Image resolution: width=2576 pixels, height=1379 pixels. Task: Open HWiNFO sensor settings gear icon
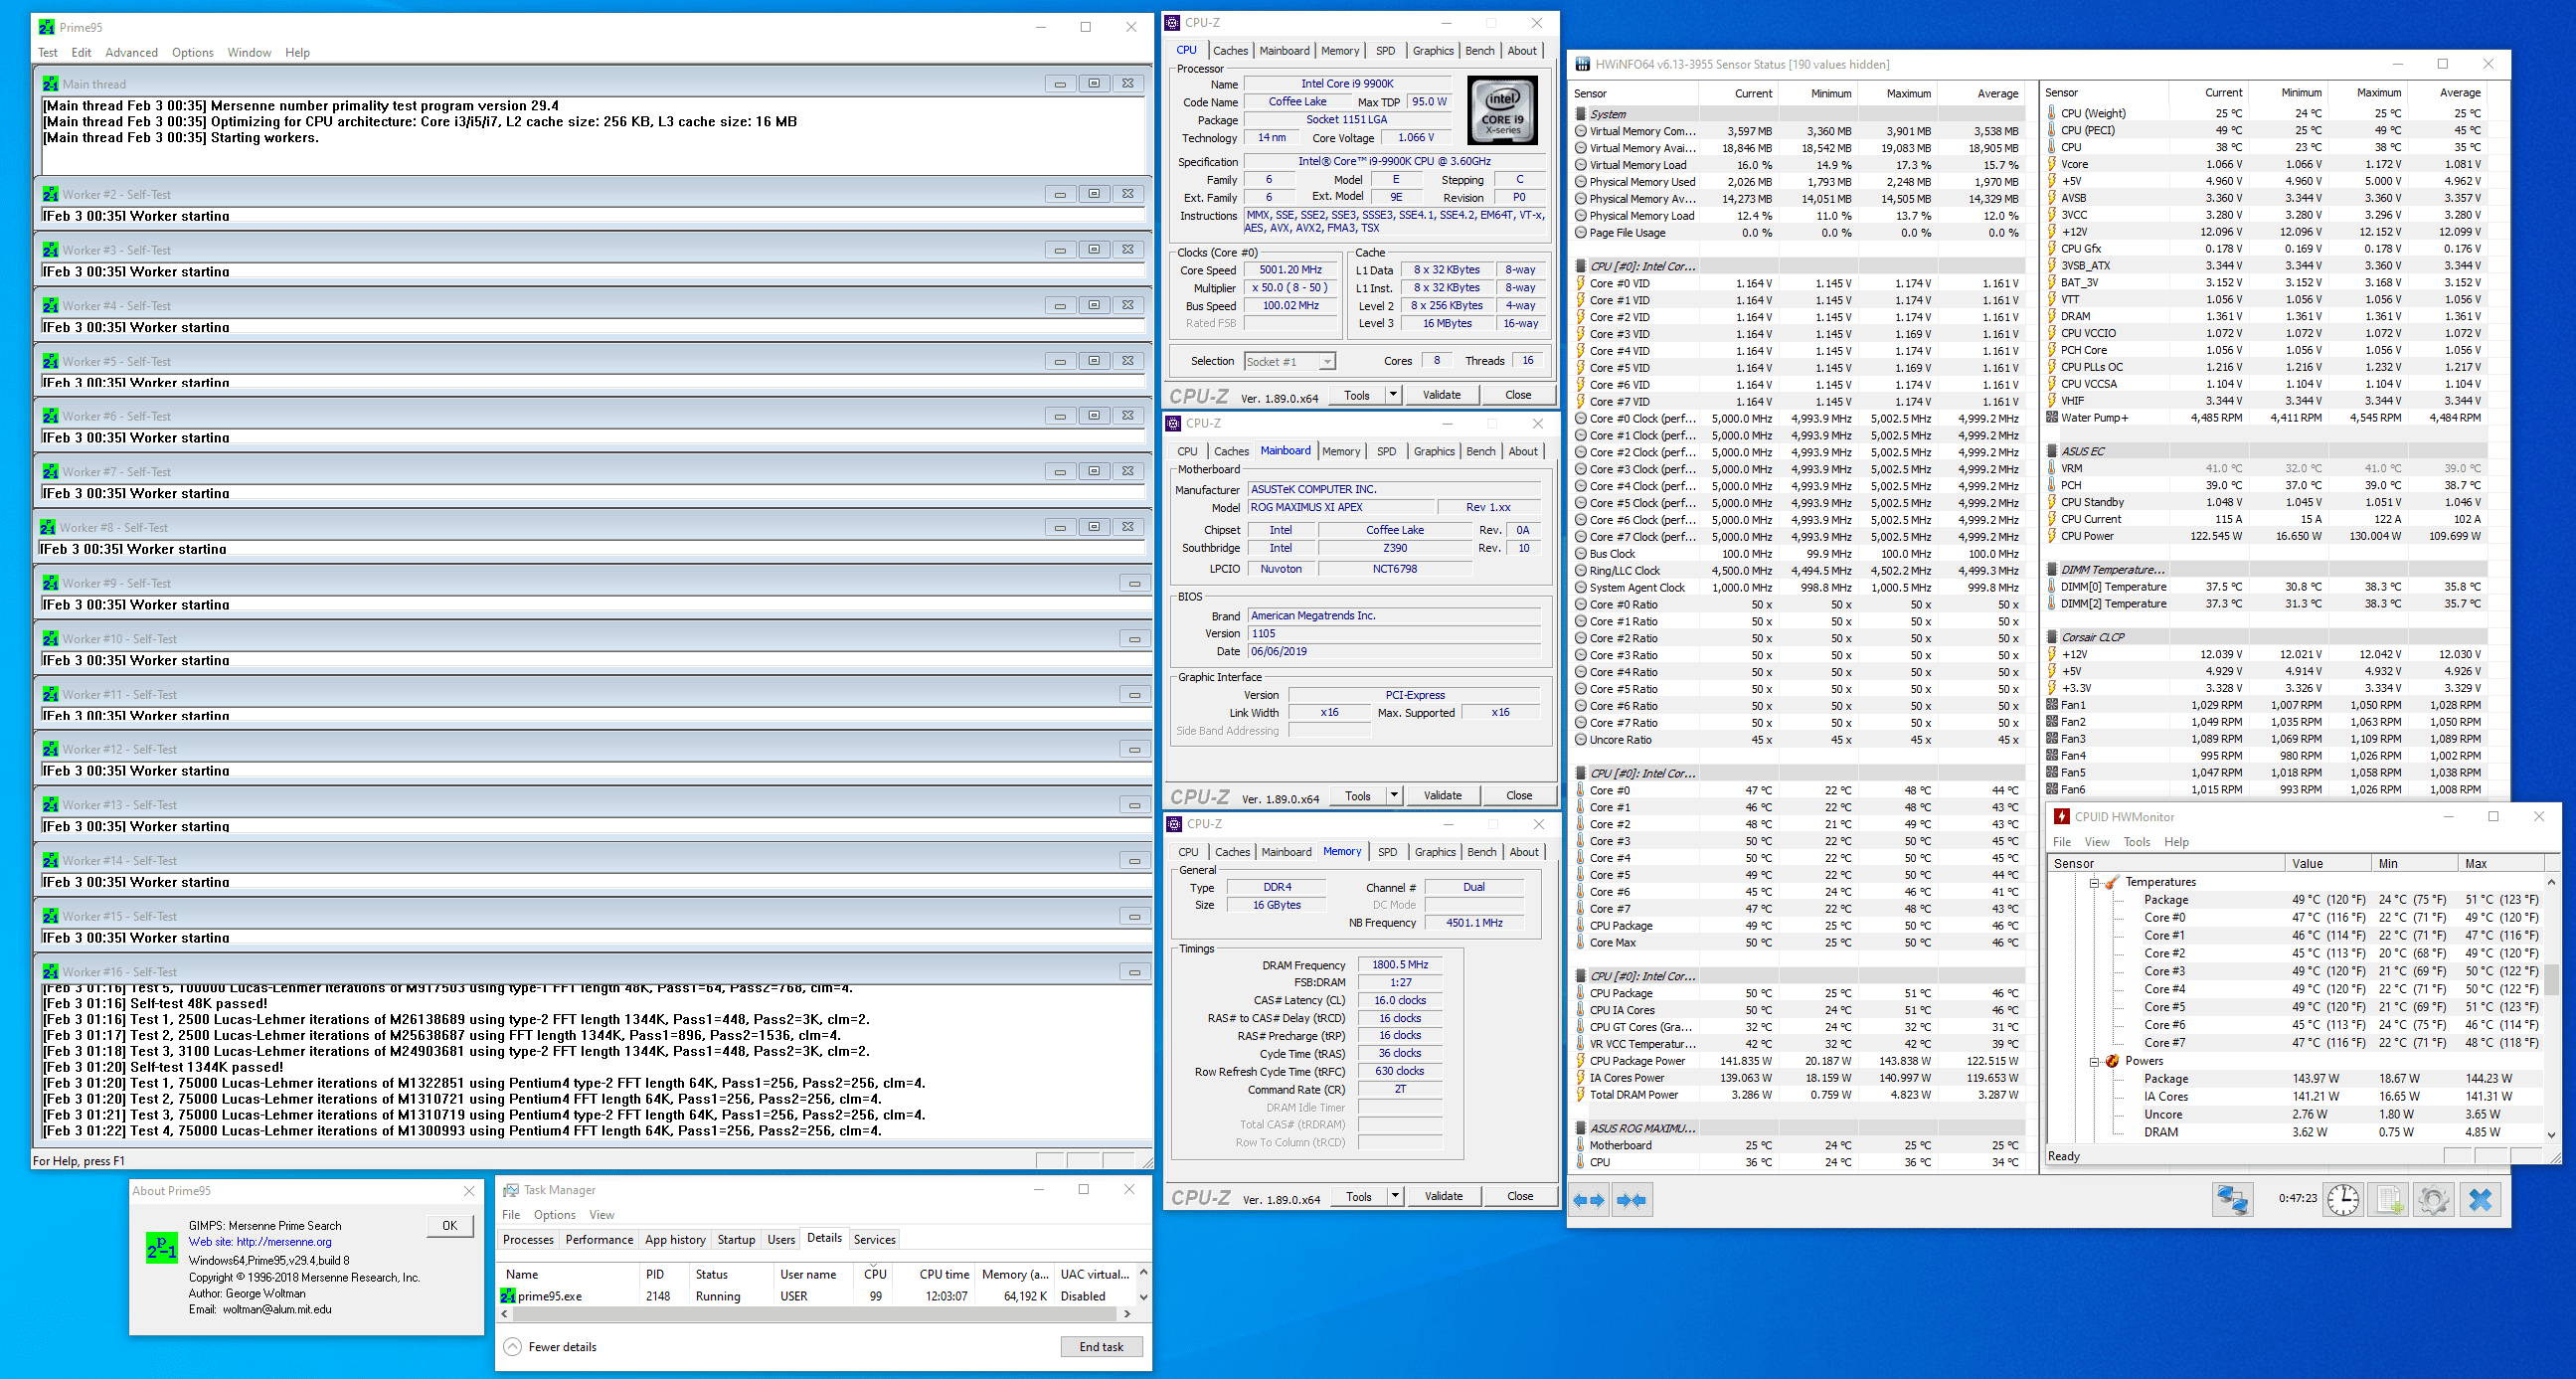[x=2434, y=1199]
